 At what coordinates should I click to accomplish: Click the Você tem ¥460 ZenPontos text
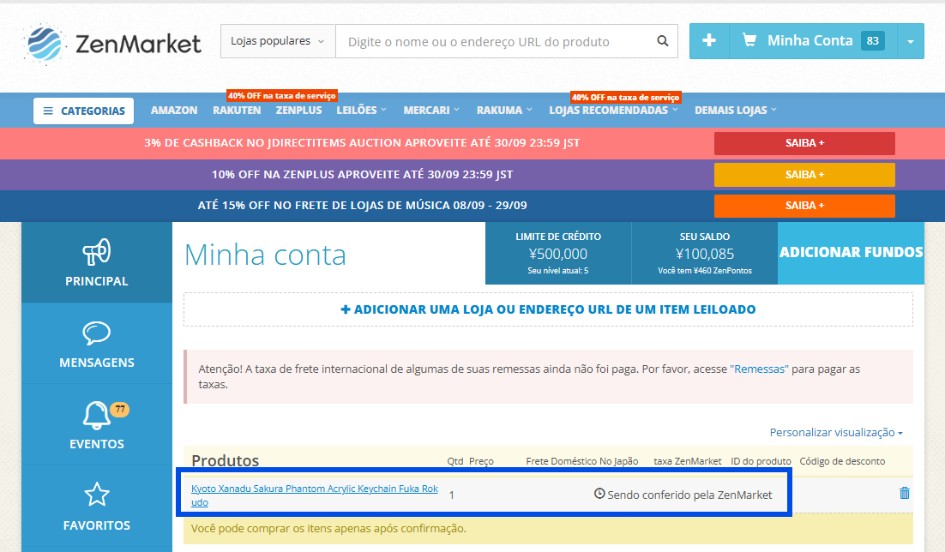click(x=705, y=271)
